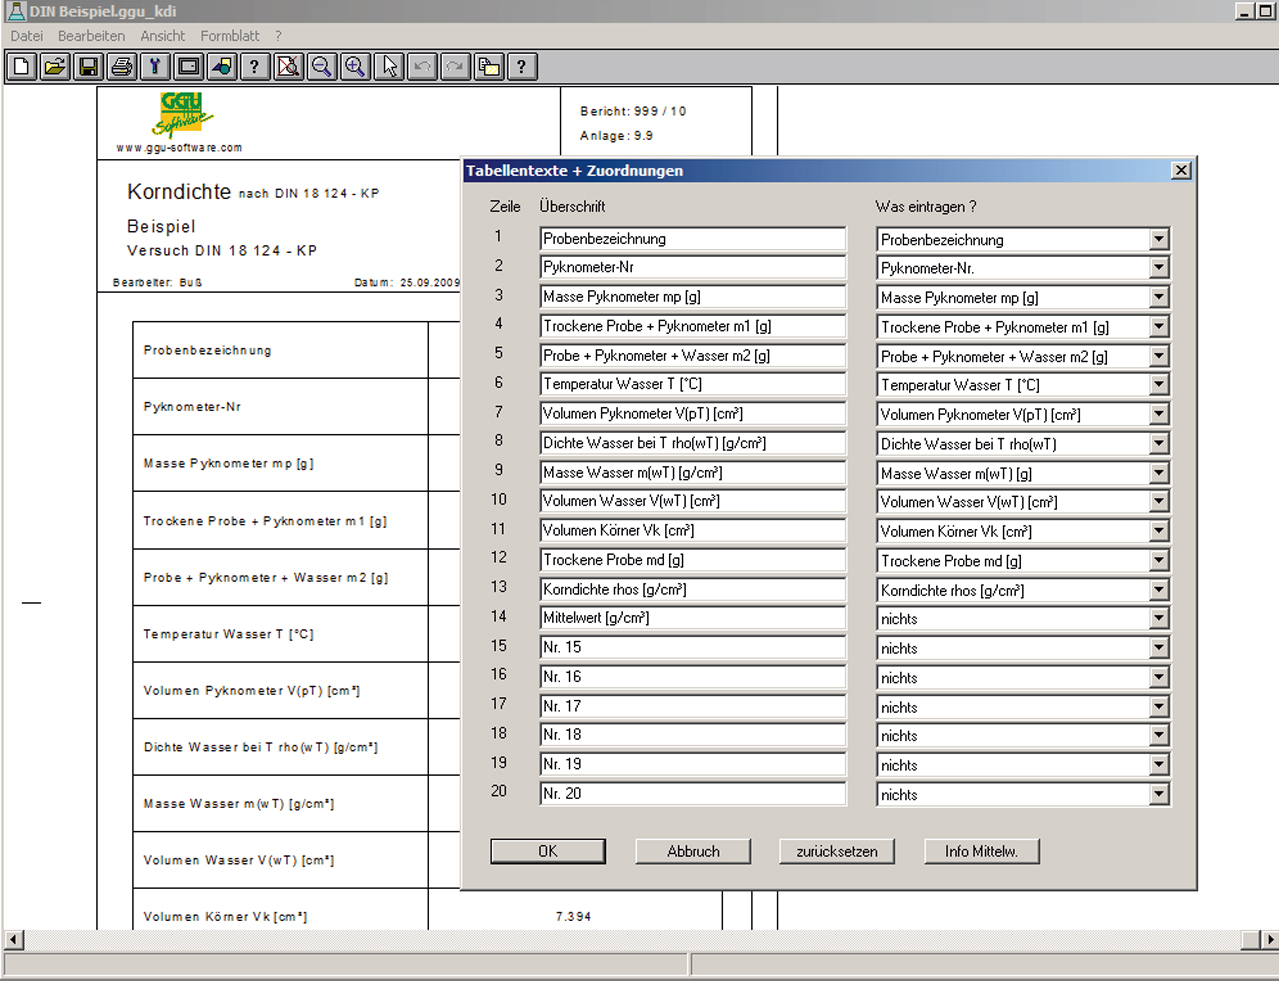This screenshot has width=1279, height=981.
Task: Click the row 12 Trockene Probe md heading field
Action: (x=693, y=560)
